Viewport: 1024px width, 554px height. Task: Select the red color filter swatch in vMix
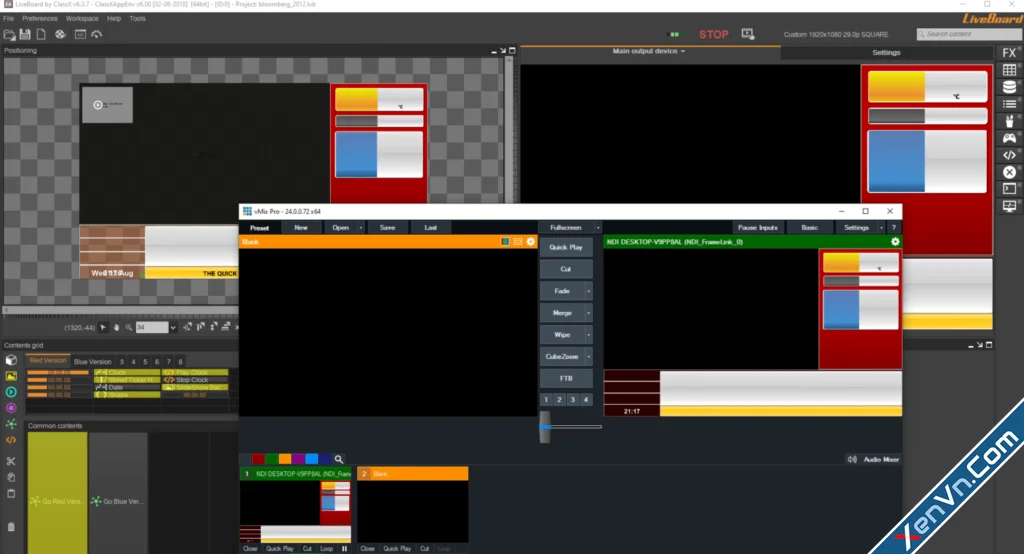(x=259, y=459)
